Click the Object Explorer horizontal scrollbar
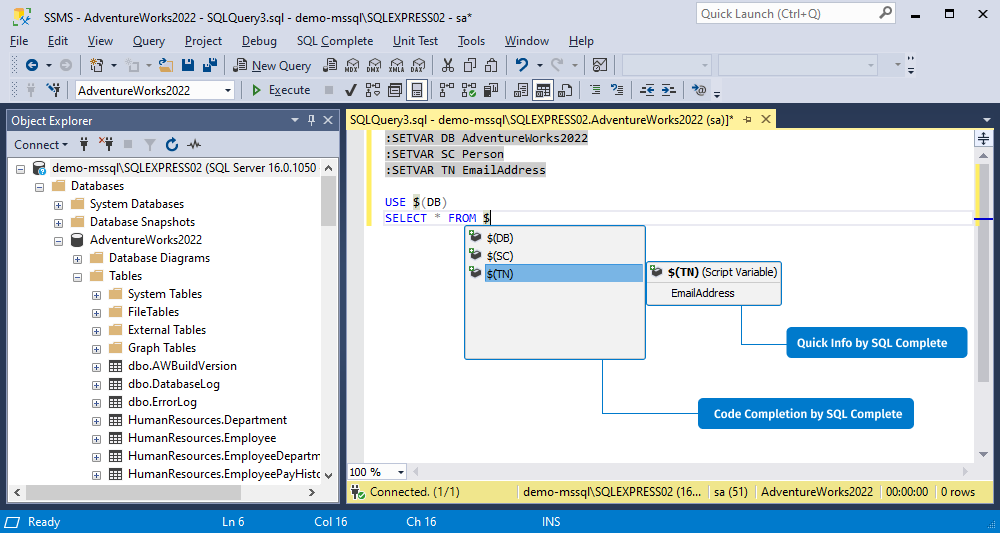The height and width of the screenshot is (533, 1000). click(x=166, y=492)
